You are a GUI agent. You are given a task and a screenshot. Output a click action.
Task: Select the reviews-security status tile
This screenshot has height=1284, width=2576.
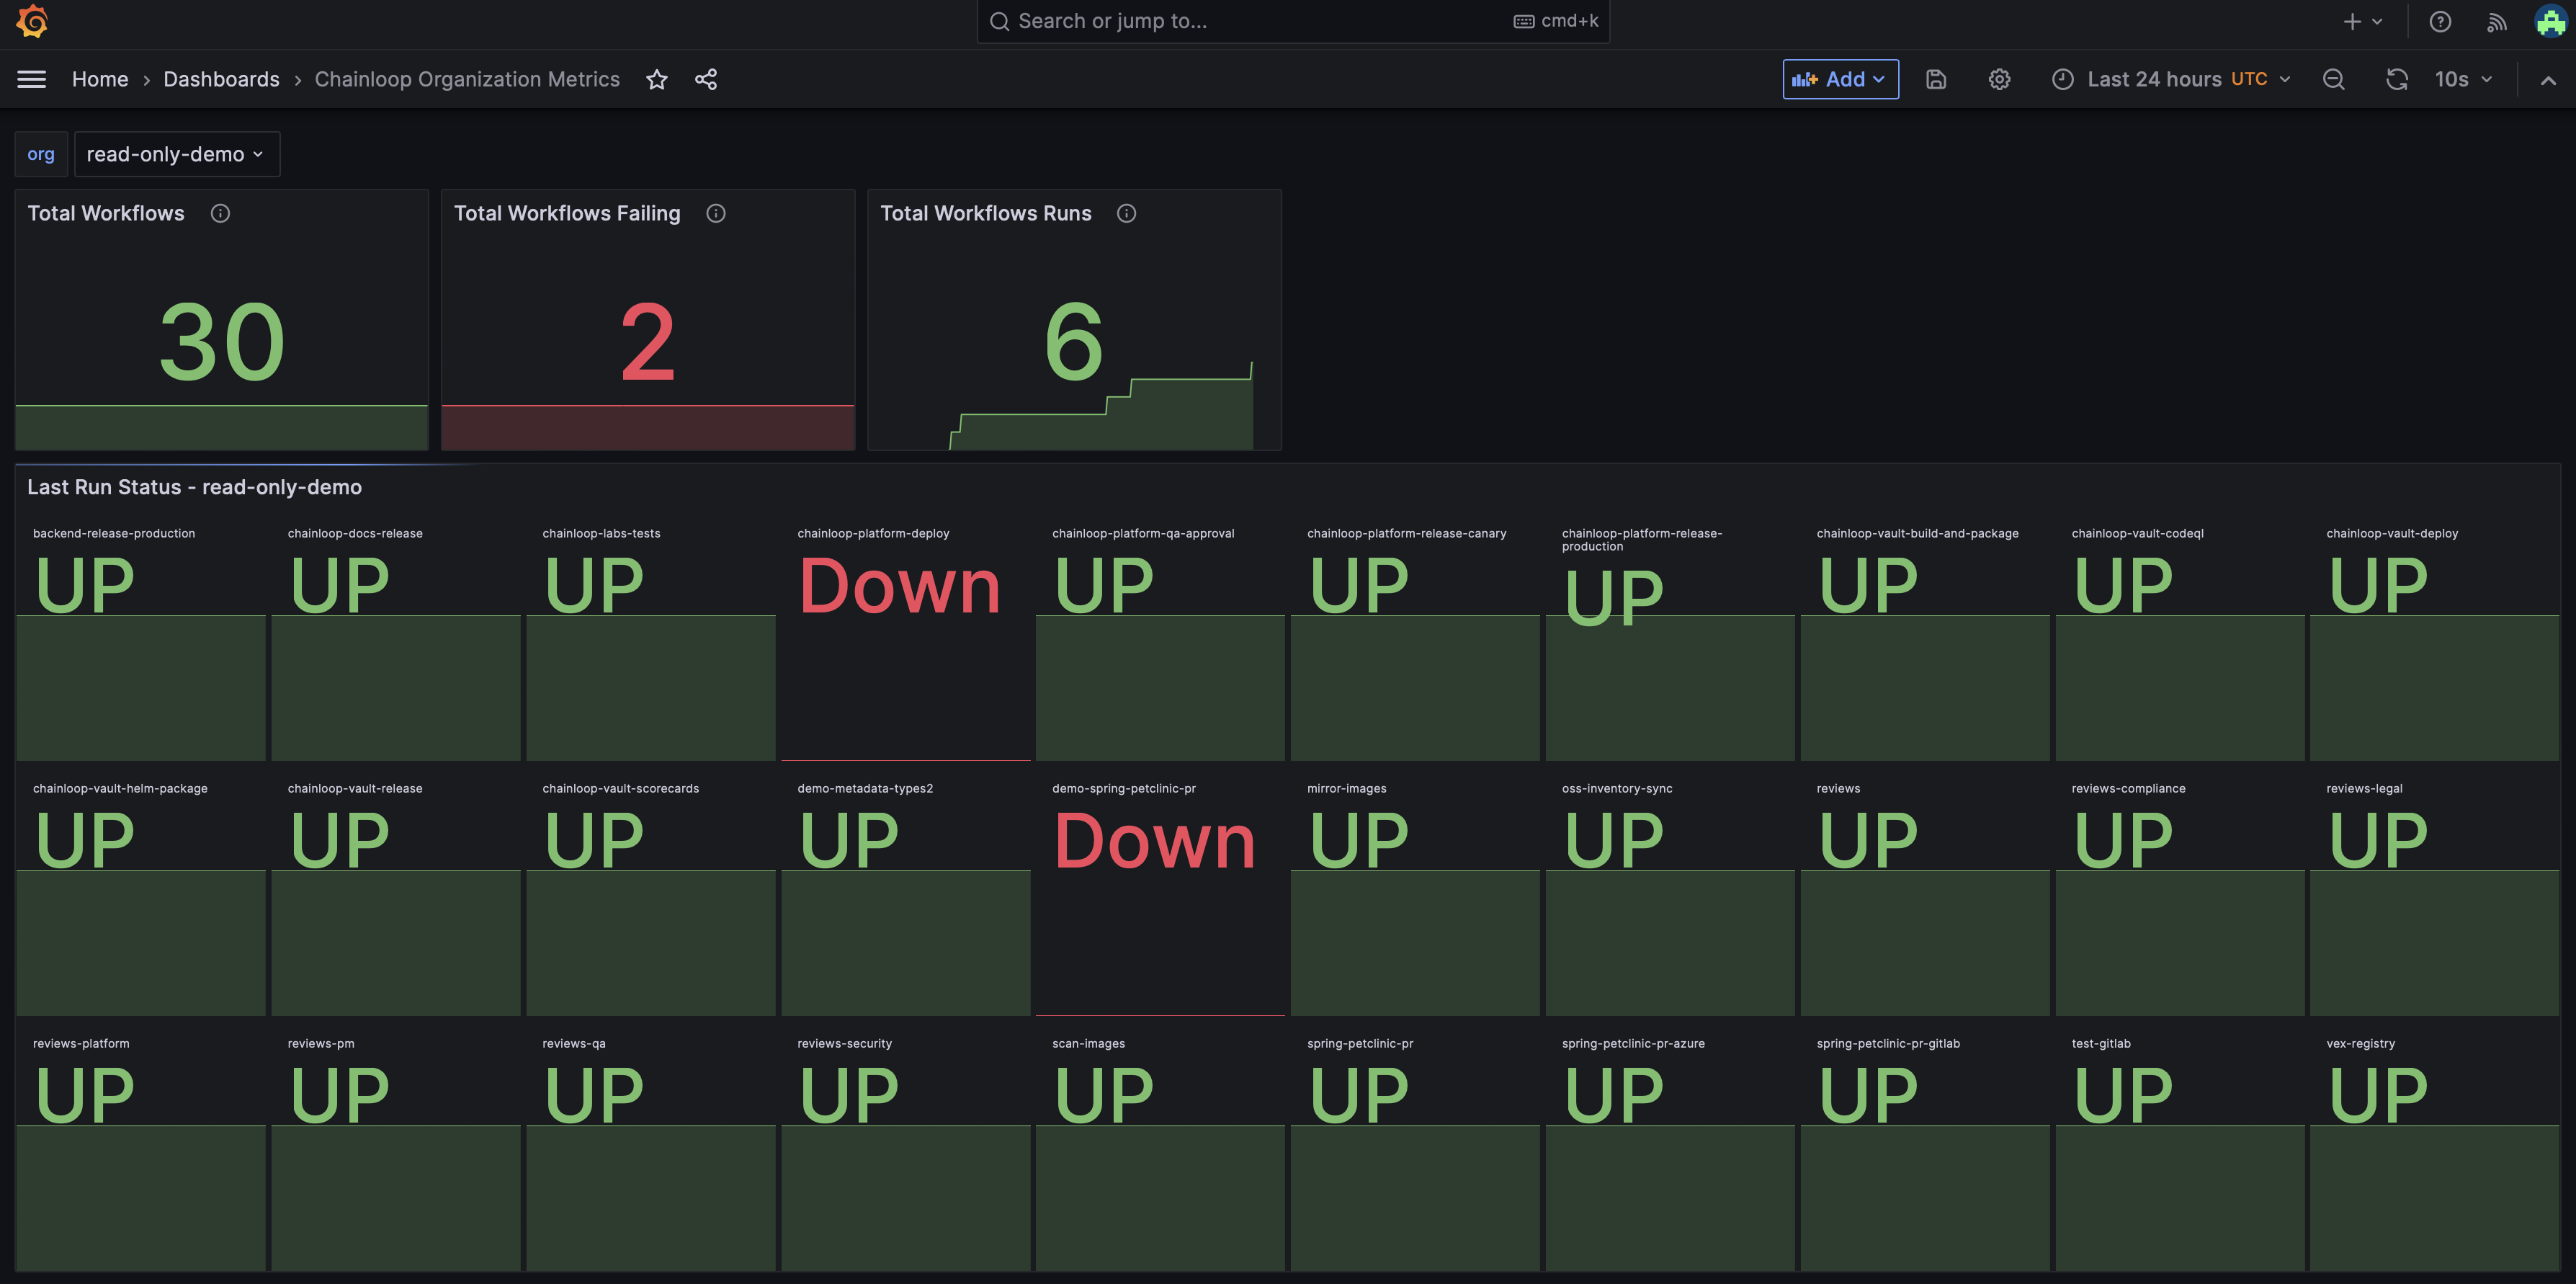coord(906,1150)
